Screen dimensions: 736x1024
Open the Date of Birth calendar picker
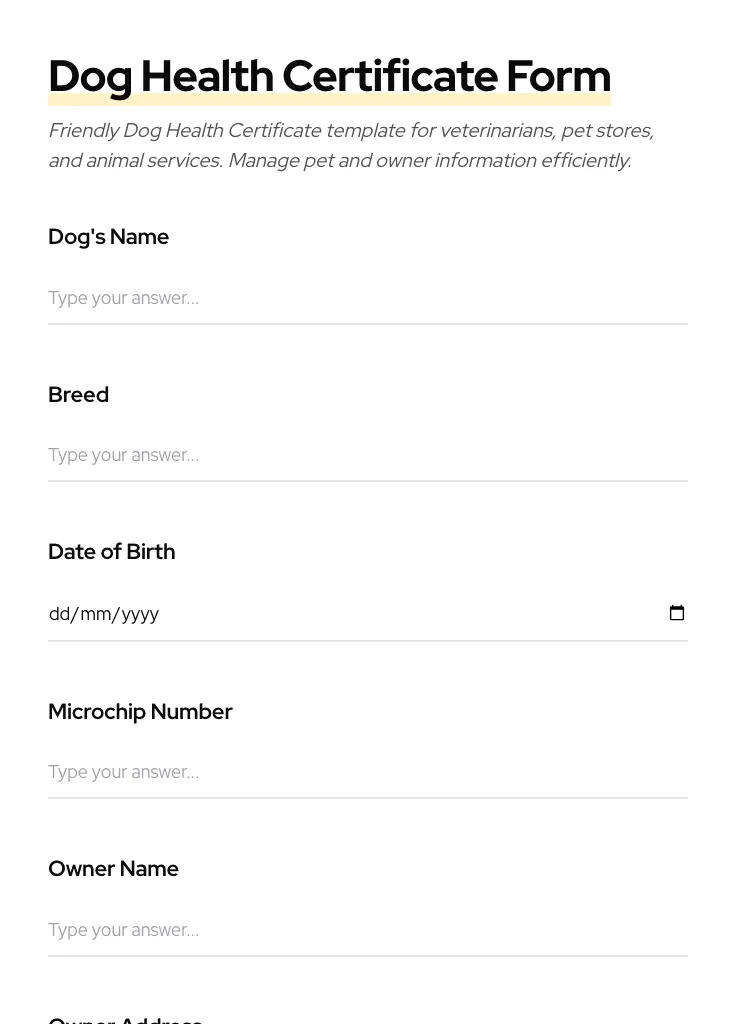(x=677, y=613)
